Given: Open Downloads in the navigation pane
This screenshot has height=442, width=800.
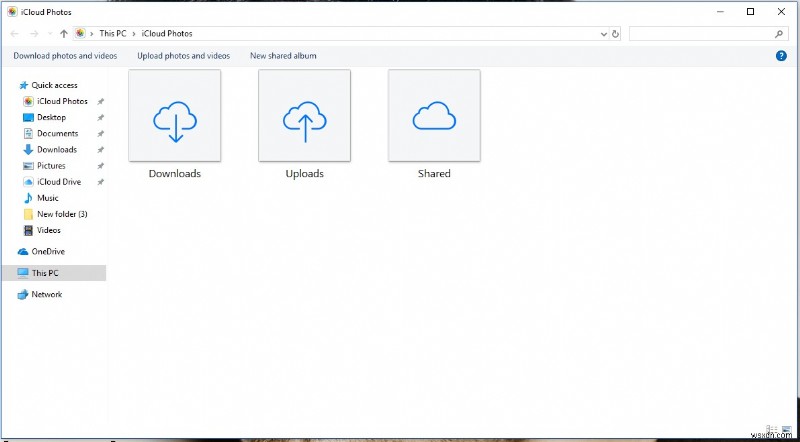Looking at the screenshot, I should (57, 150).
